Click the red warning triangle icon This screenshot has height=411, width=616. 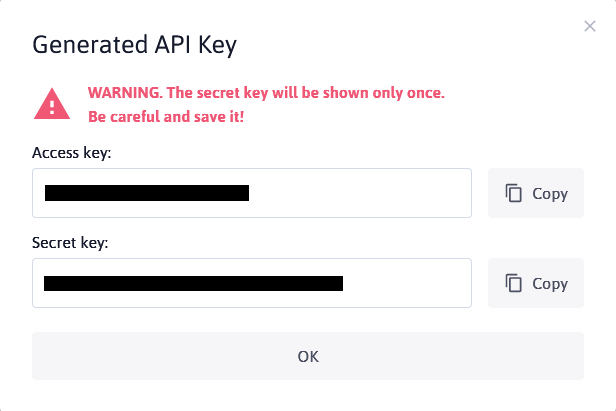(52, 104)
